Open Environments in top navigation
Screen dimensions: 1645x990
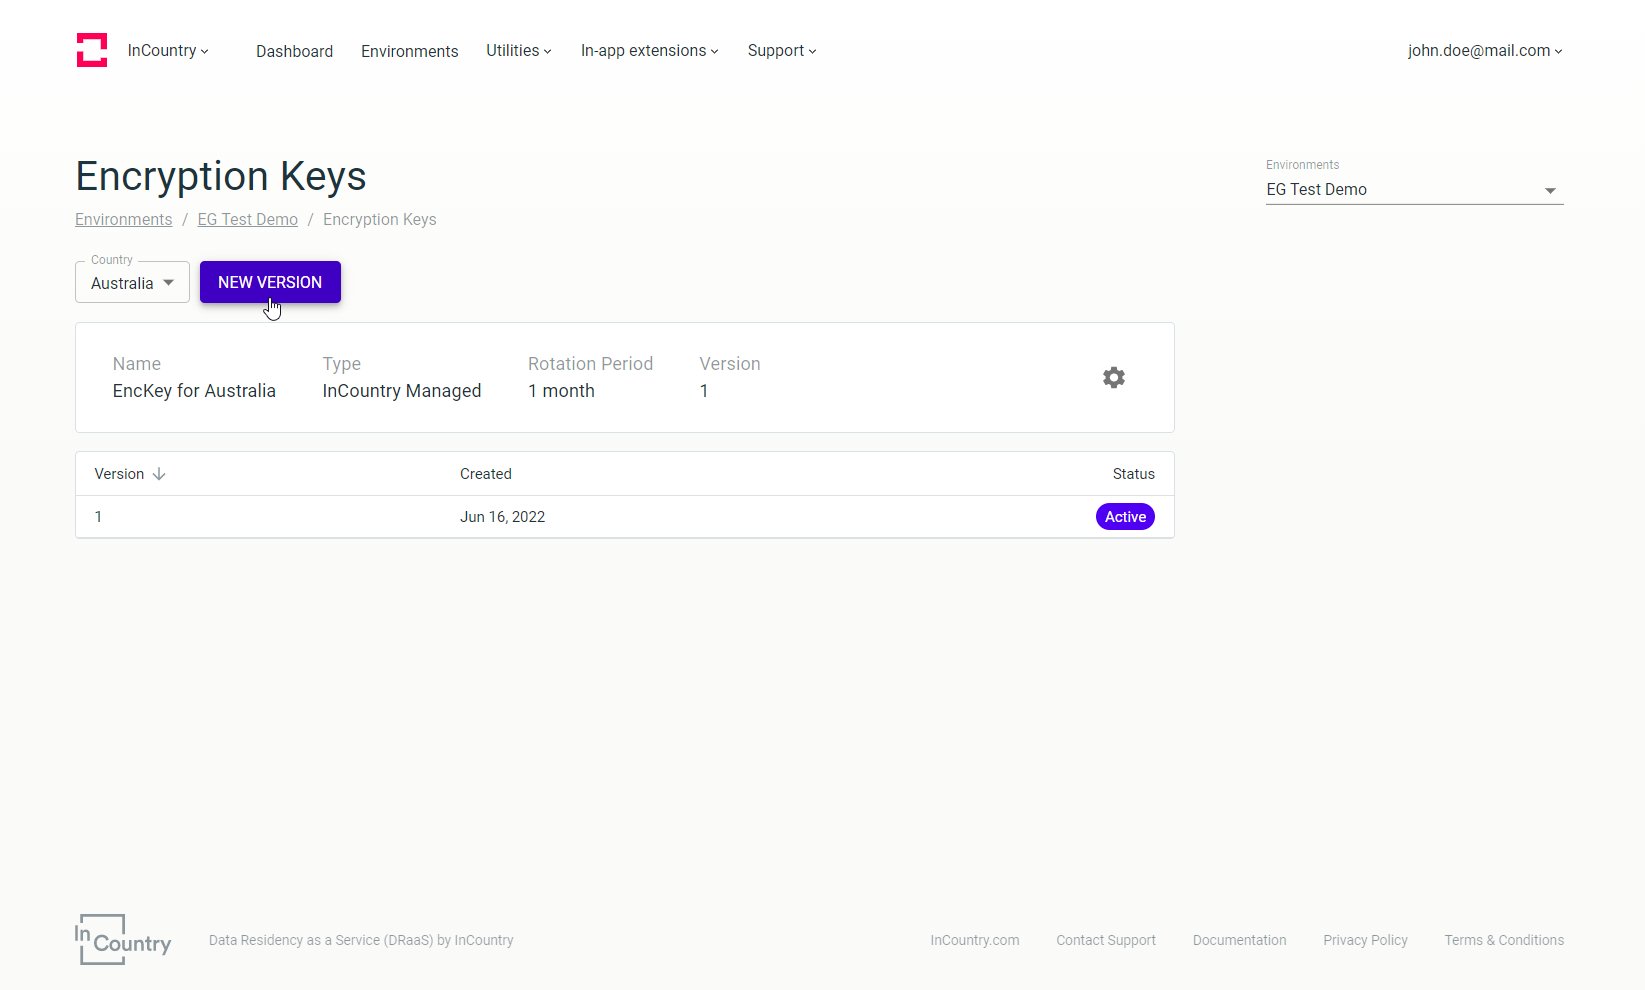410,51
